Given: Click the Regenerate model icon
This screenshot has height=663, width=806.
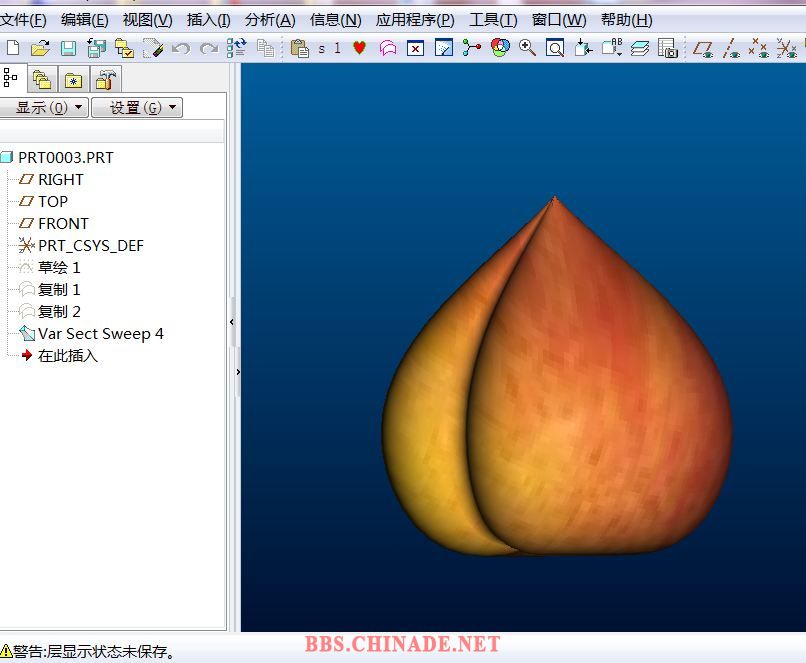Looking at the screenshot, I should tap(236, 48).
